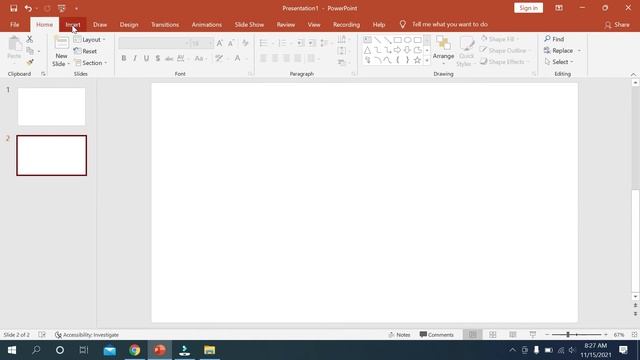Open the Animations tab

pos(207,24)
